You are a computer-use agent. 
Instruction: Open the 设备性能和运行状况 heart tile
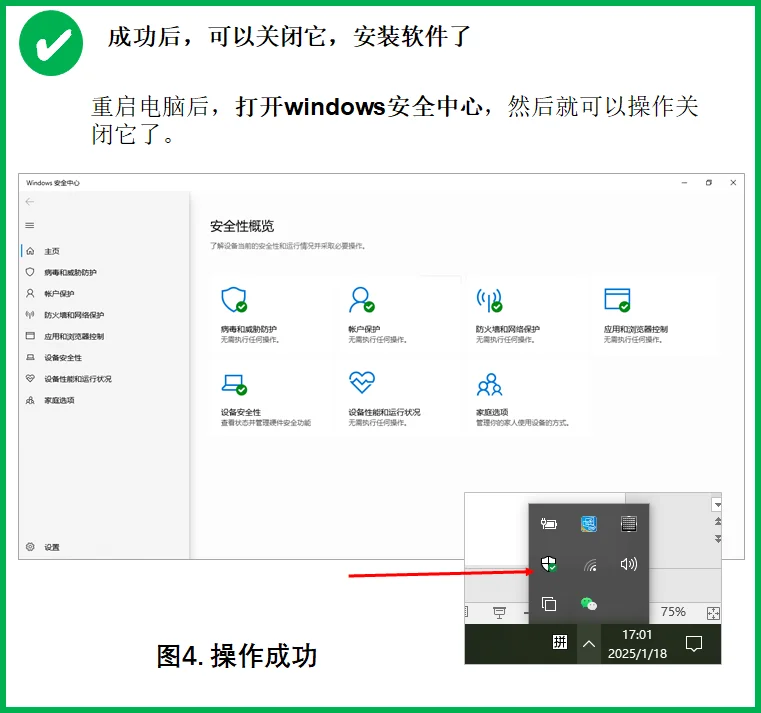(x=400, y=399)
